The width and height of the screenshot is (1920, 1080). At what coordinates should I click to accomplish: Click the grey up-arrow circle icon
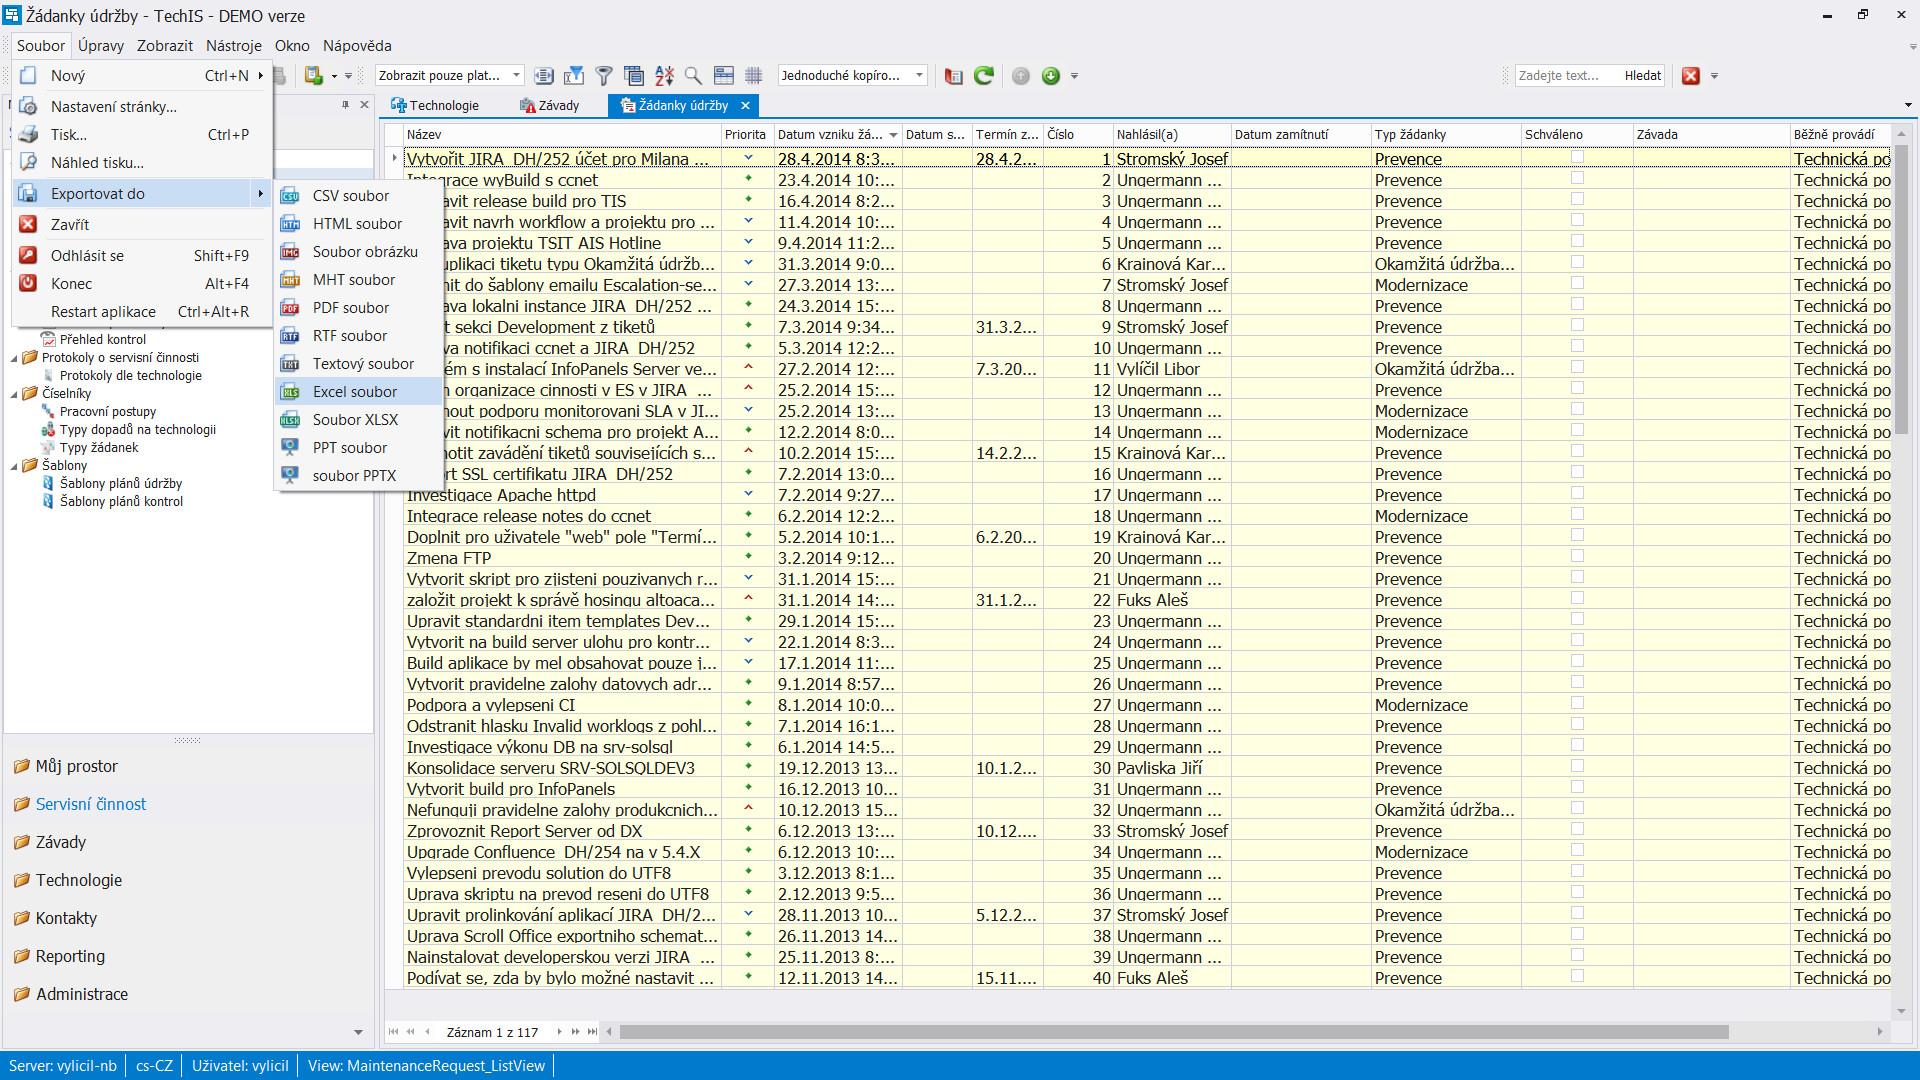point(1020,75)
